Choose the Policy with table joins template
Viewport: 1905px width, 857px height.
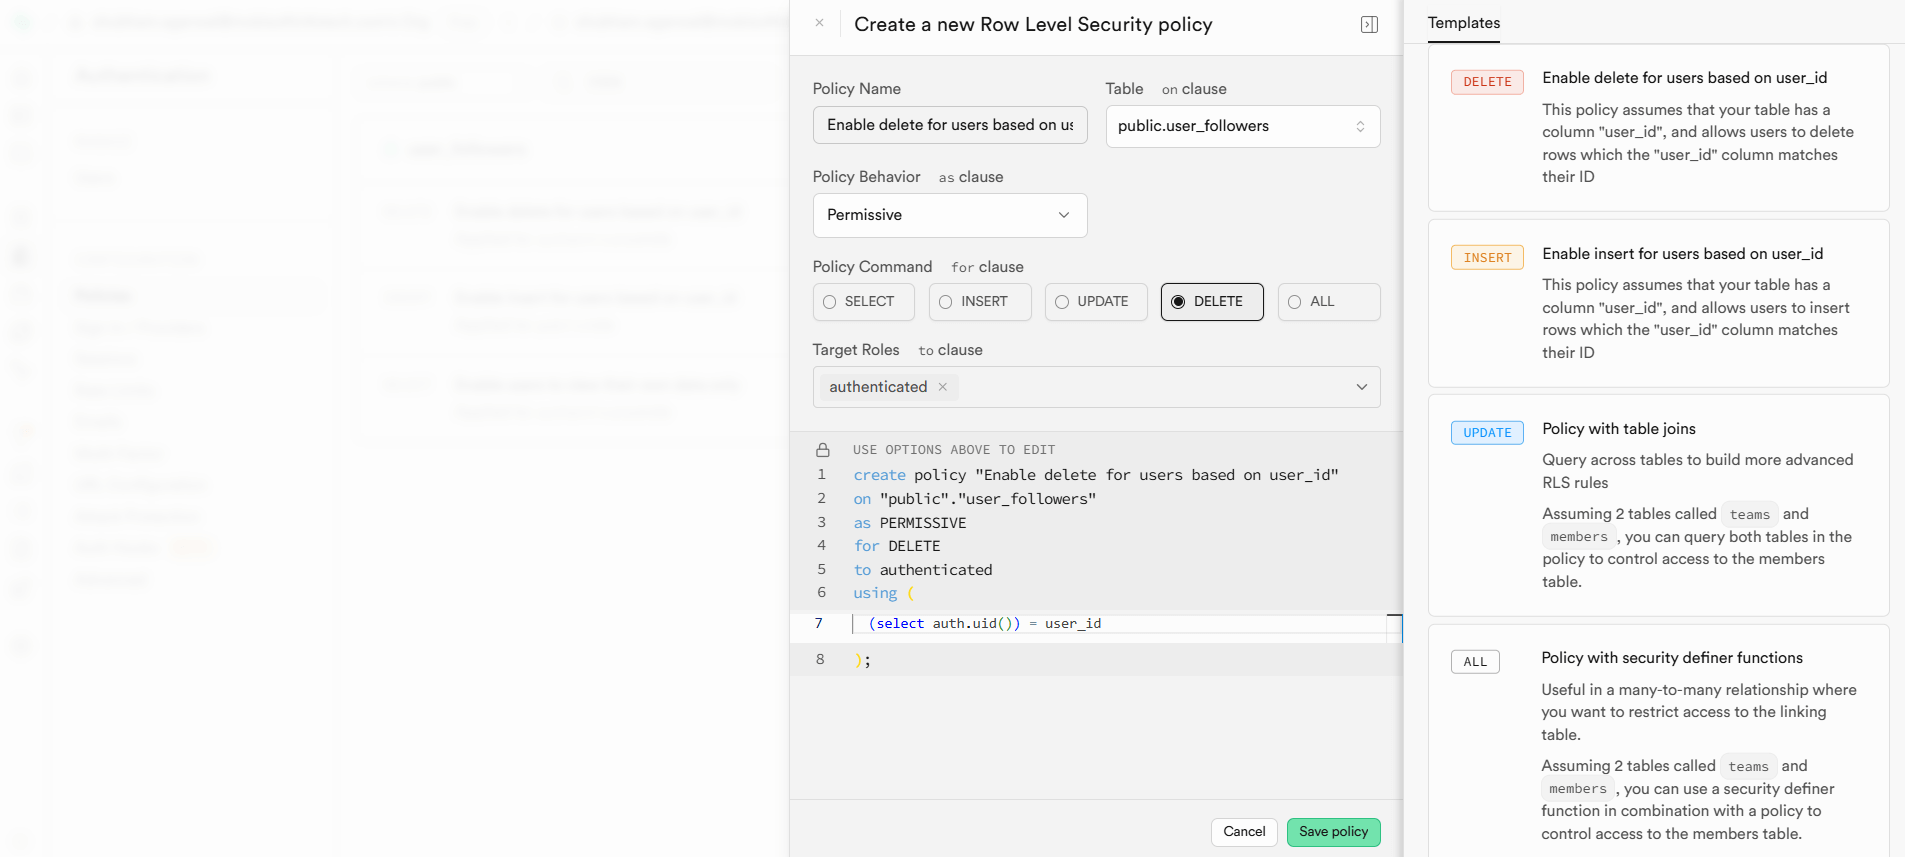(1658, 505)
